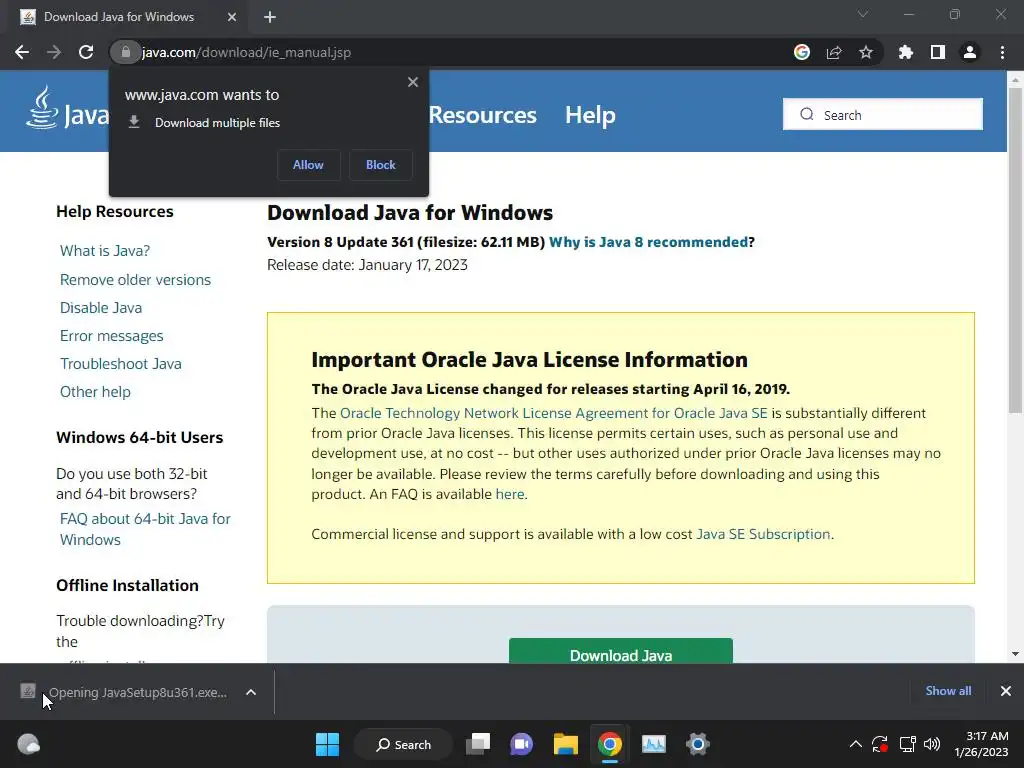The image size is (1024, 768).
Task: Open the resource monitor taskbar app
Action: pos(654,744)
